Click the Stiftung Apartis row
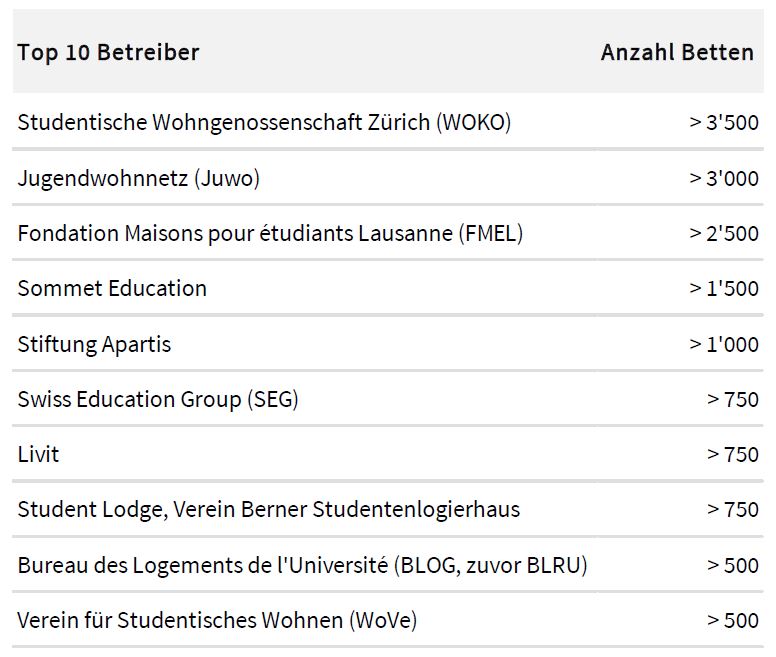 (x=388, y=344)
